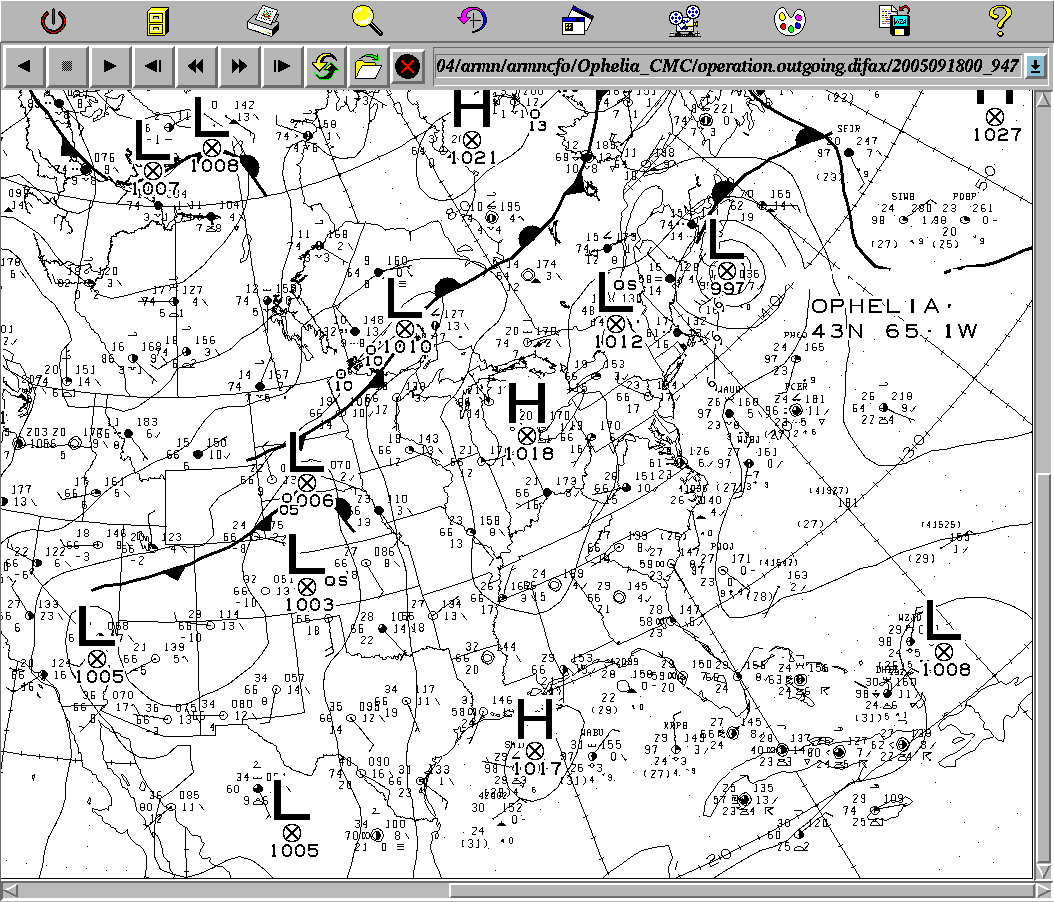Open help with the question mark icon
This screenshot has width=1054, height=902.
[x=999, y=19]
